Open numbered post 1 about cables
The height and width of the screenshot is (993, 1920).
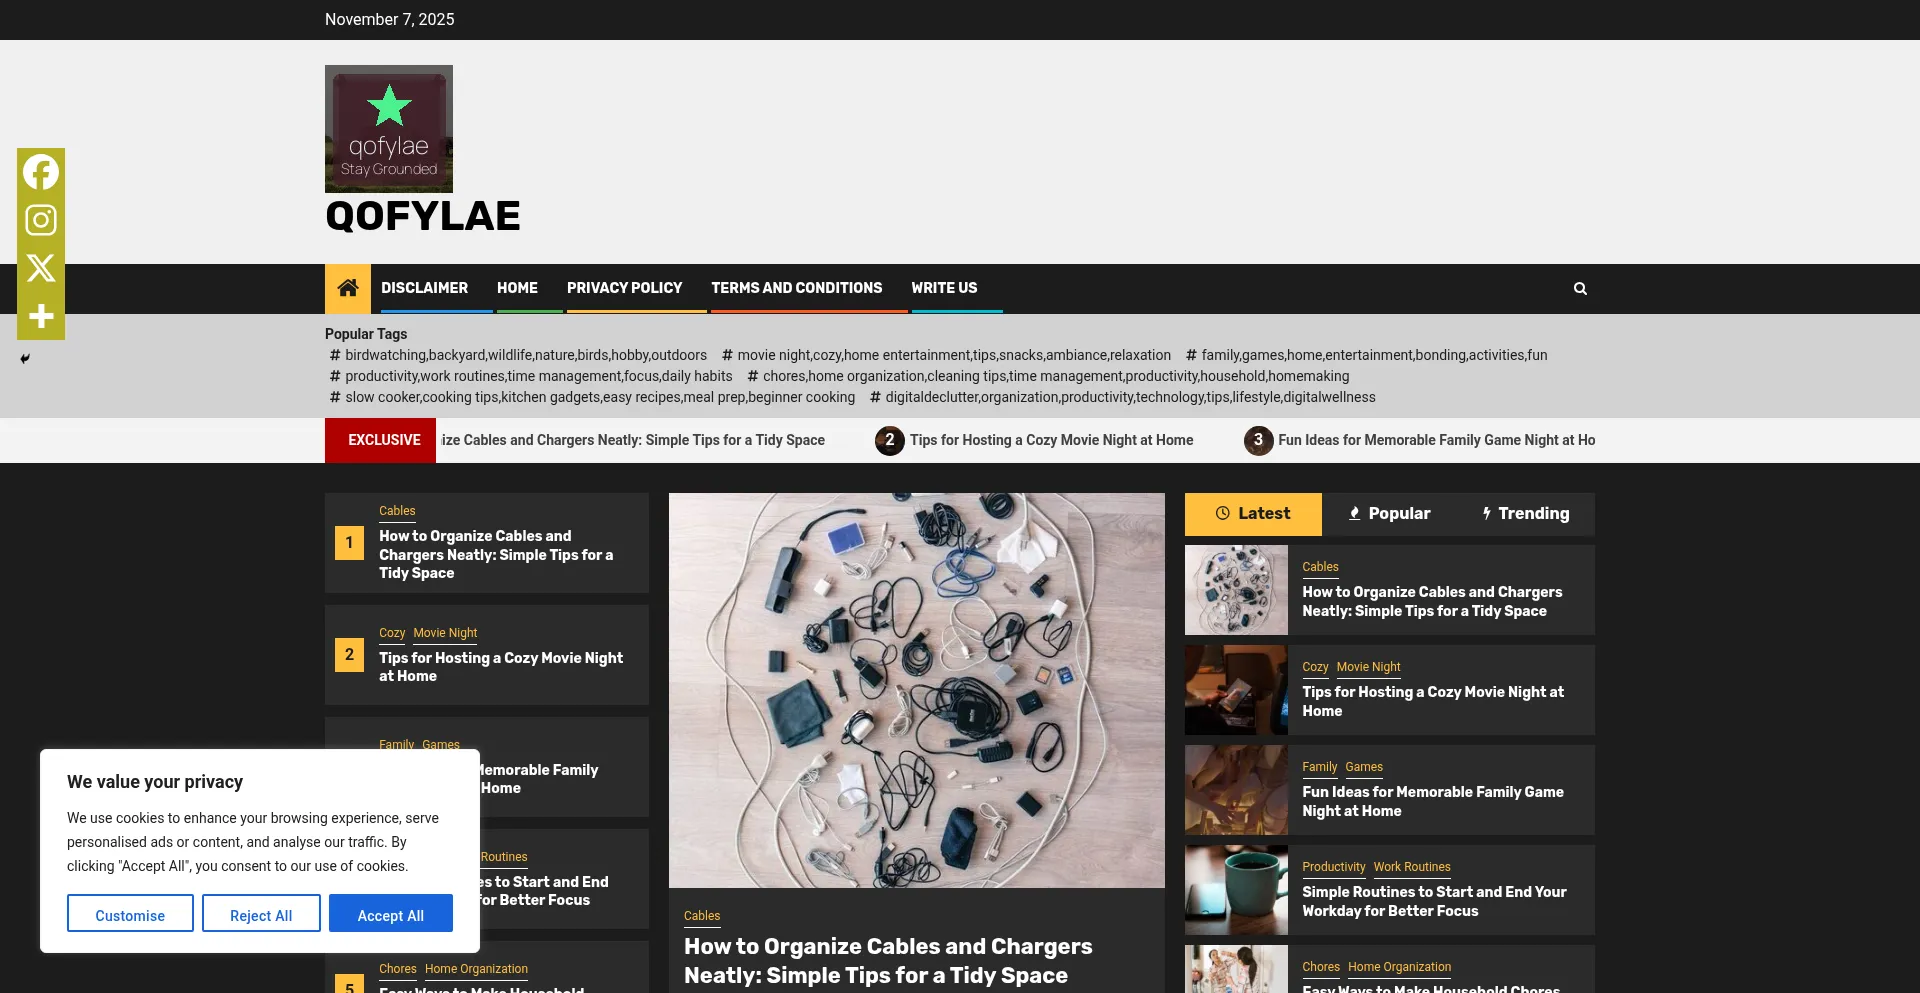[496, 555]
